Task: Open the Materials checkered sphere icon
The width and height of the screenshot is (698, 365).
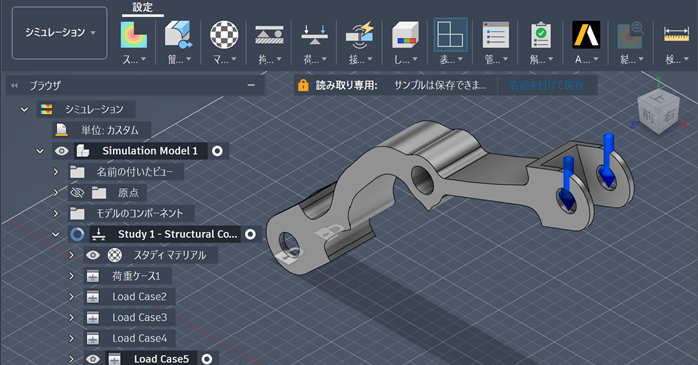Action: coord(224,35)
